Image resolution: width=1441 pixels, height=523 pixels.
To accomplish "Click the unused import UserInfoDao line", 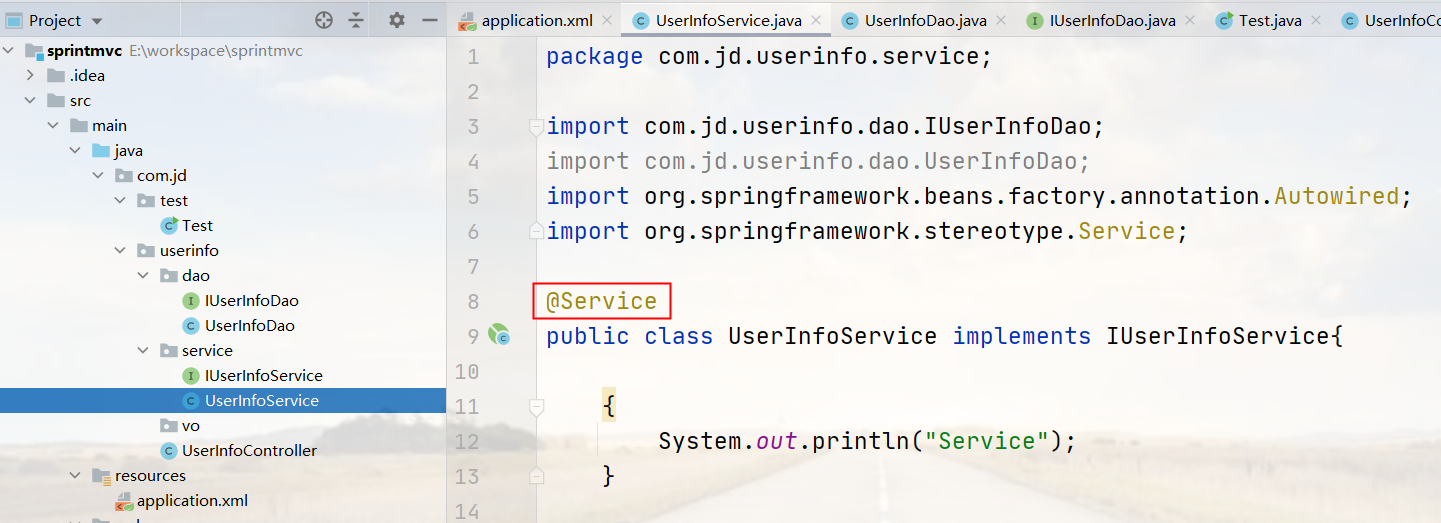I will coord(818,161).
